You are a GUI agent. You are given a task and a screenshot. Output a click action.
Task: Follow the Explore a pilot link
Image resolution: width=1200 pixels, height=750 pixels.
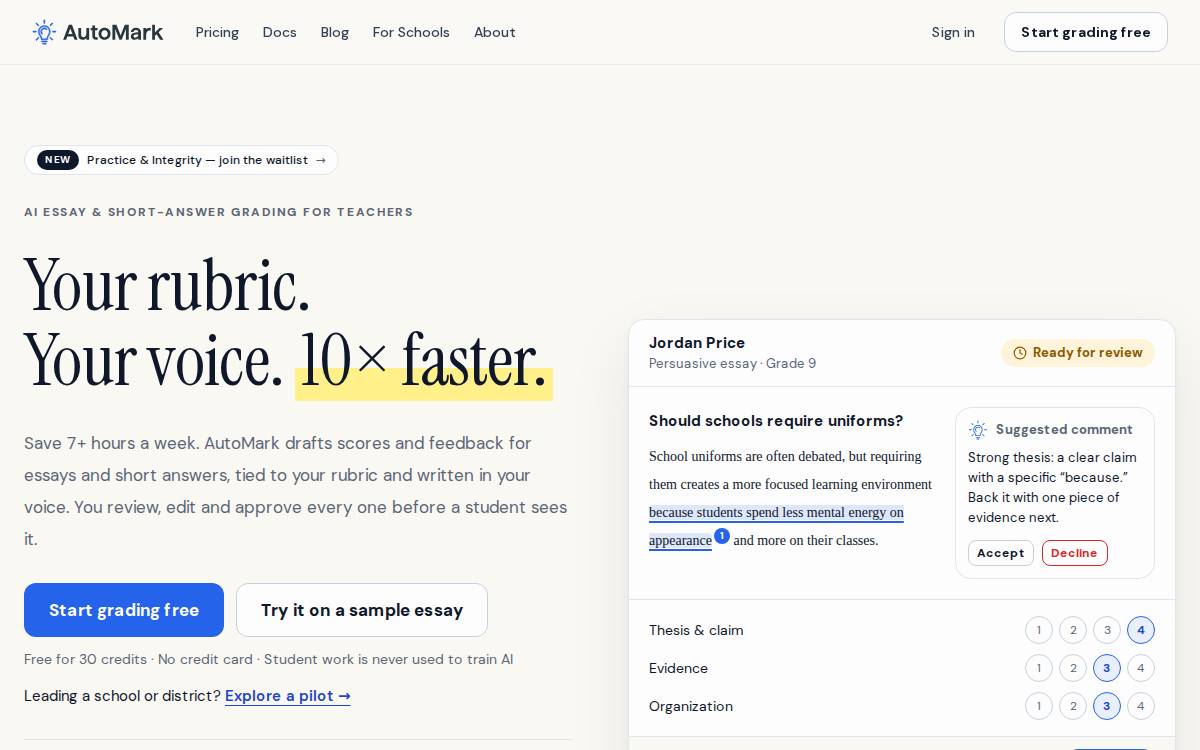[288, 696]
